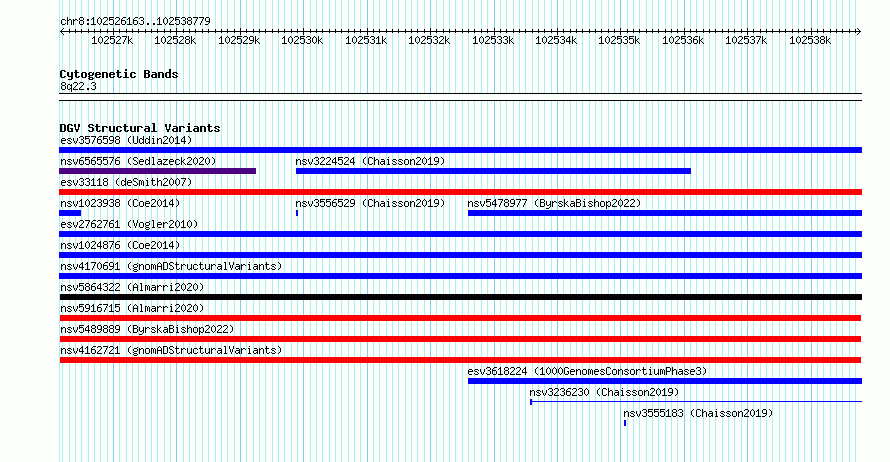Click the 102528k ruler position
Image resolution: width=890 pixels, height=462 pixels.
click(x=175, y=40)
